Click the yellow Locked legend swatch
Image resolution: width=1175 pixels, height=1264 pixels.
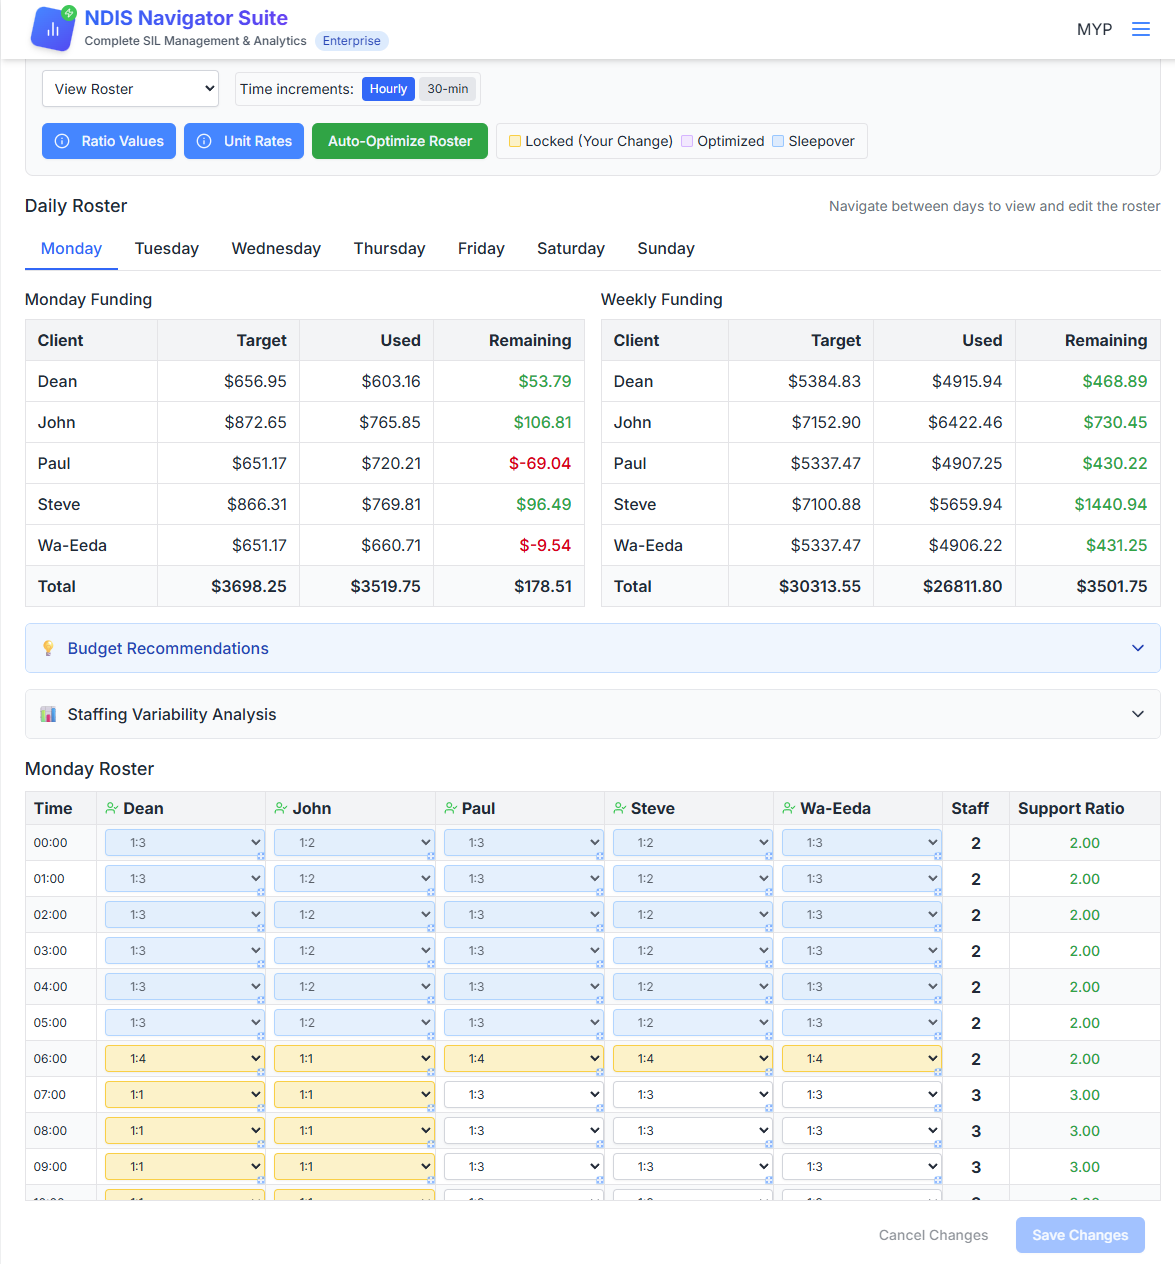(x=515, y=141)
